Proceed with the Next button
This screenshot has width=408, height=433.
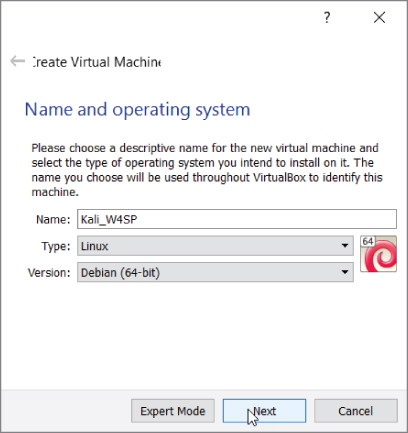pos(264,411)
